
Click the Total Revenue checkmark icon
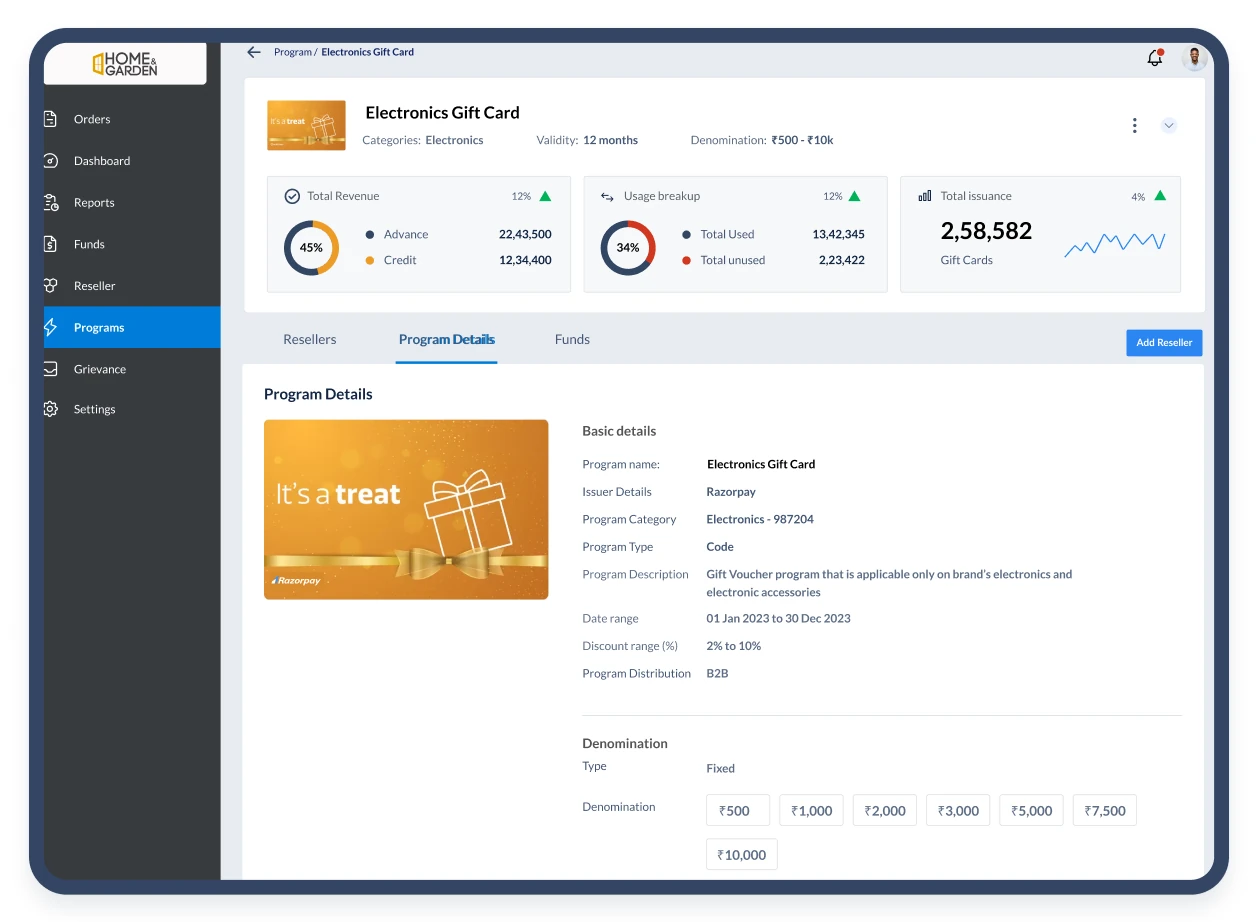pos(292,197)
